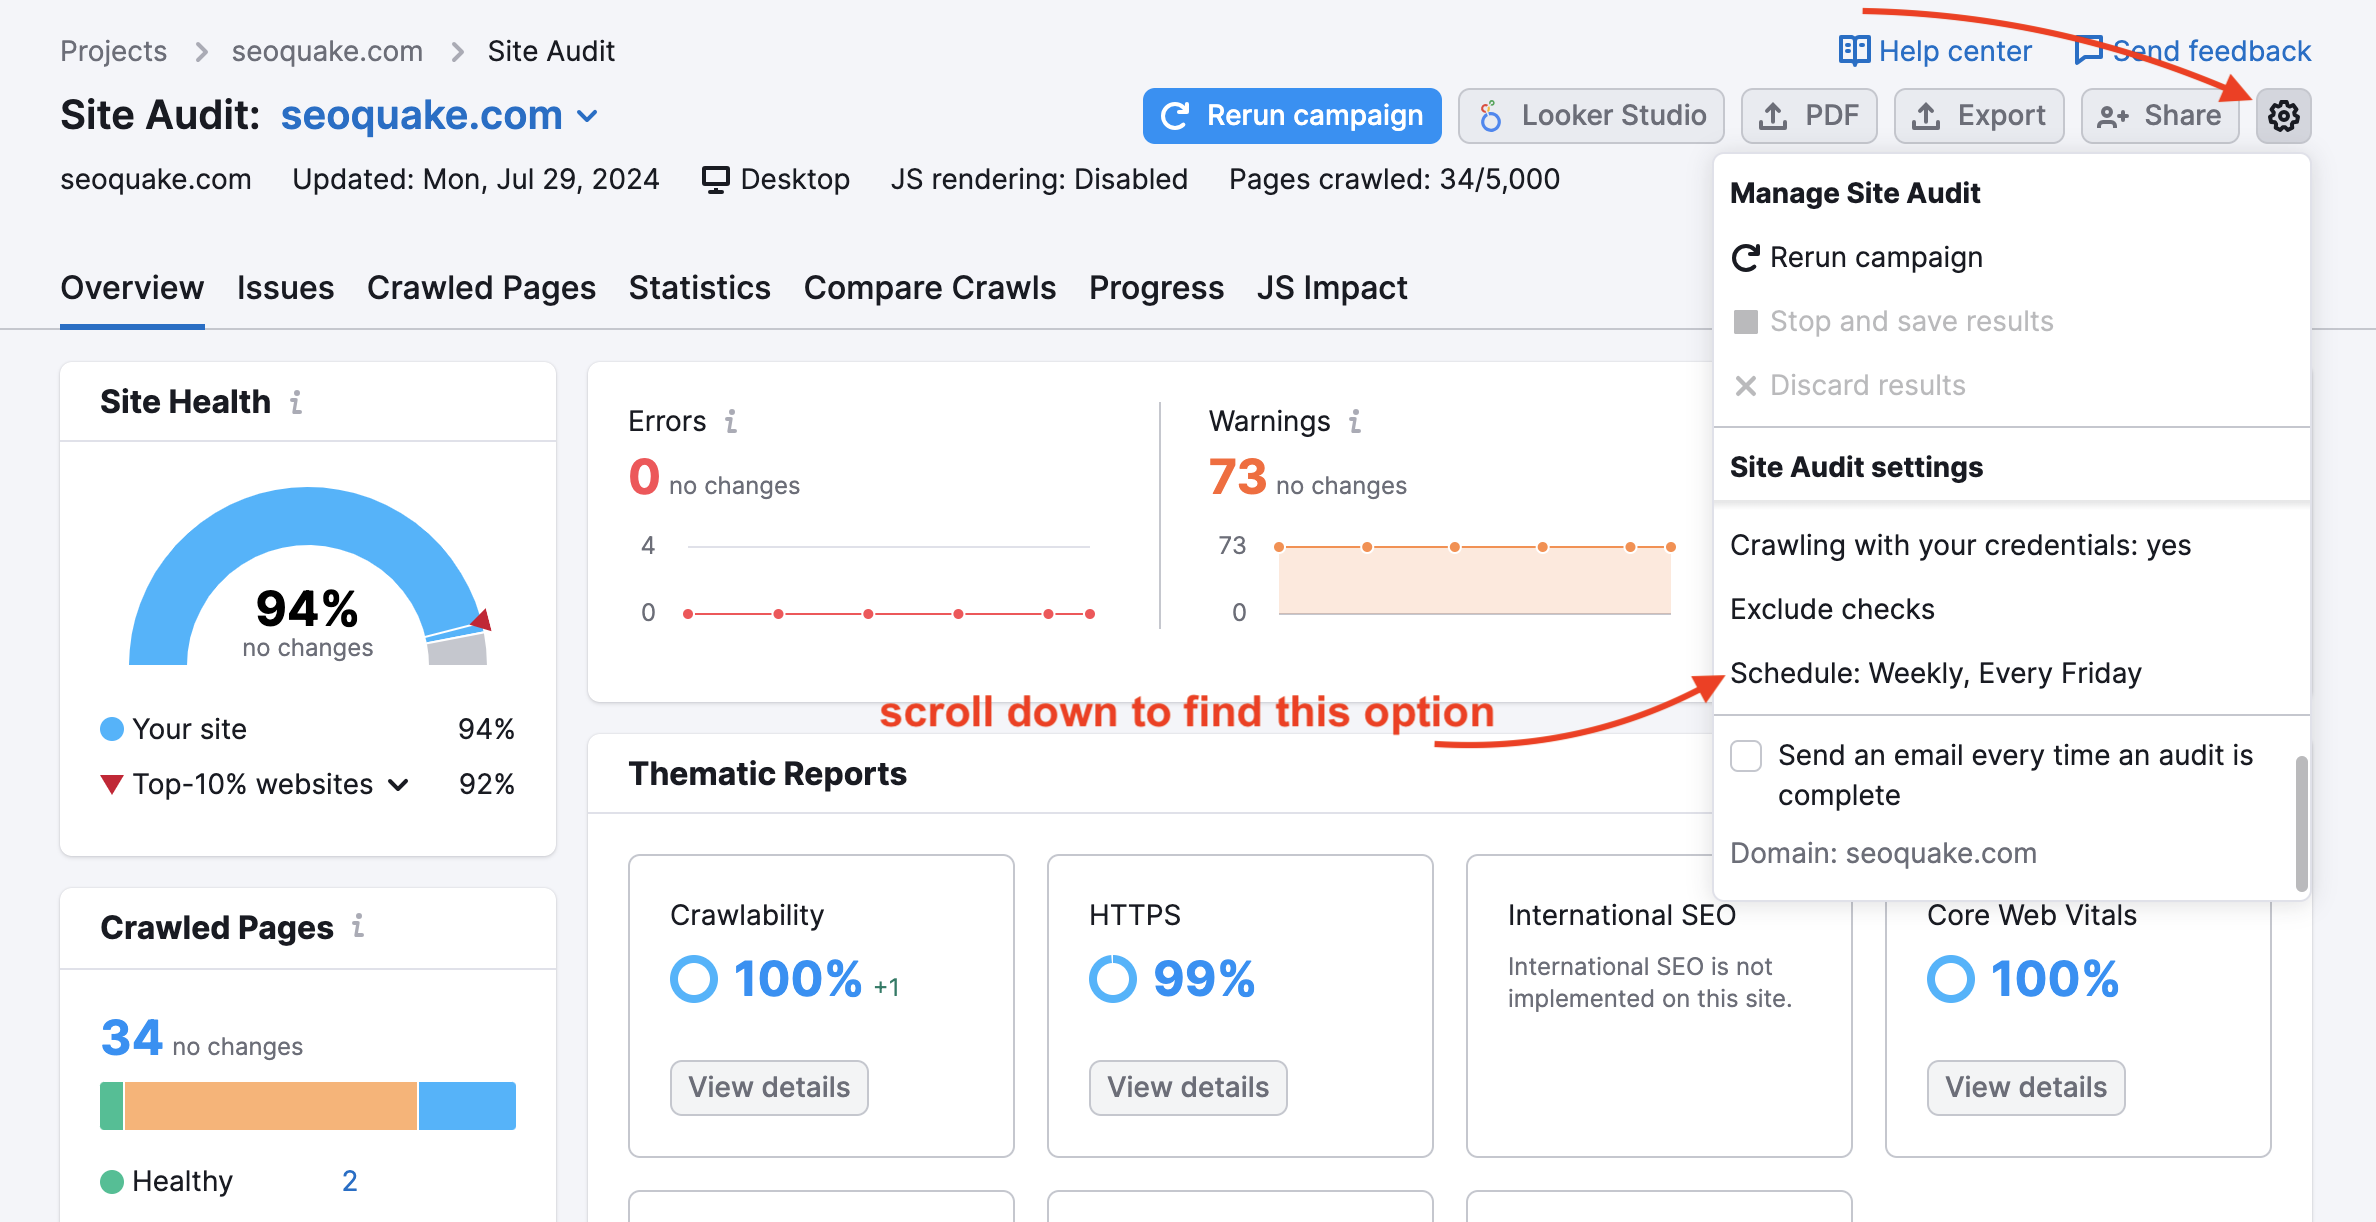Switch to the Issues tab
The image size is (2376, 1222).
285,285
